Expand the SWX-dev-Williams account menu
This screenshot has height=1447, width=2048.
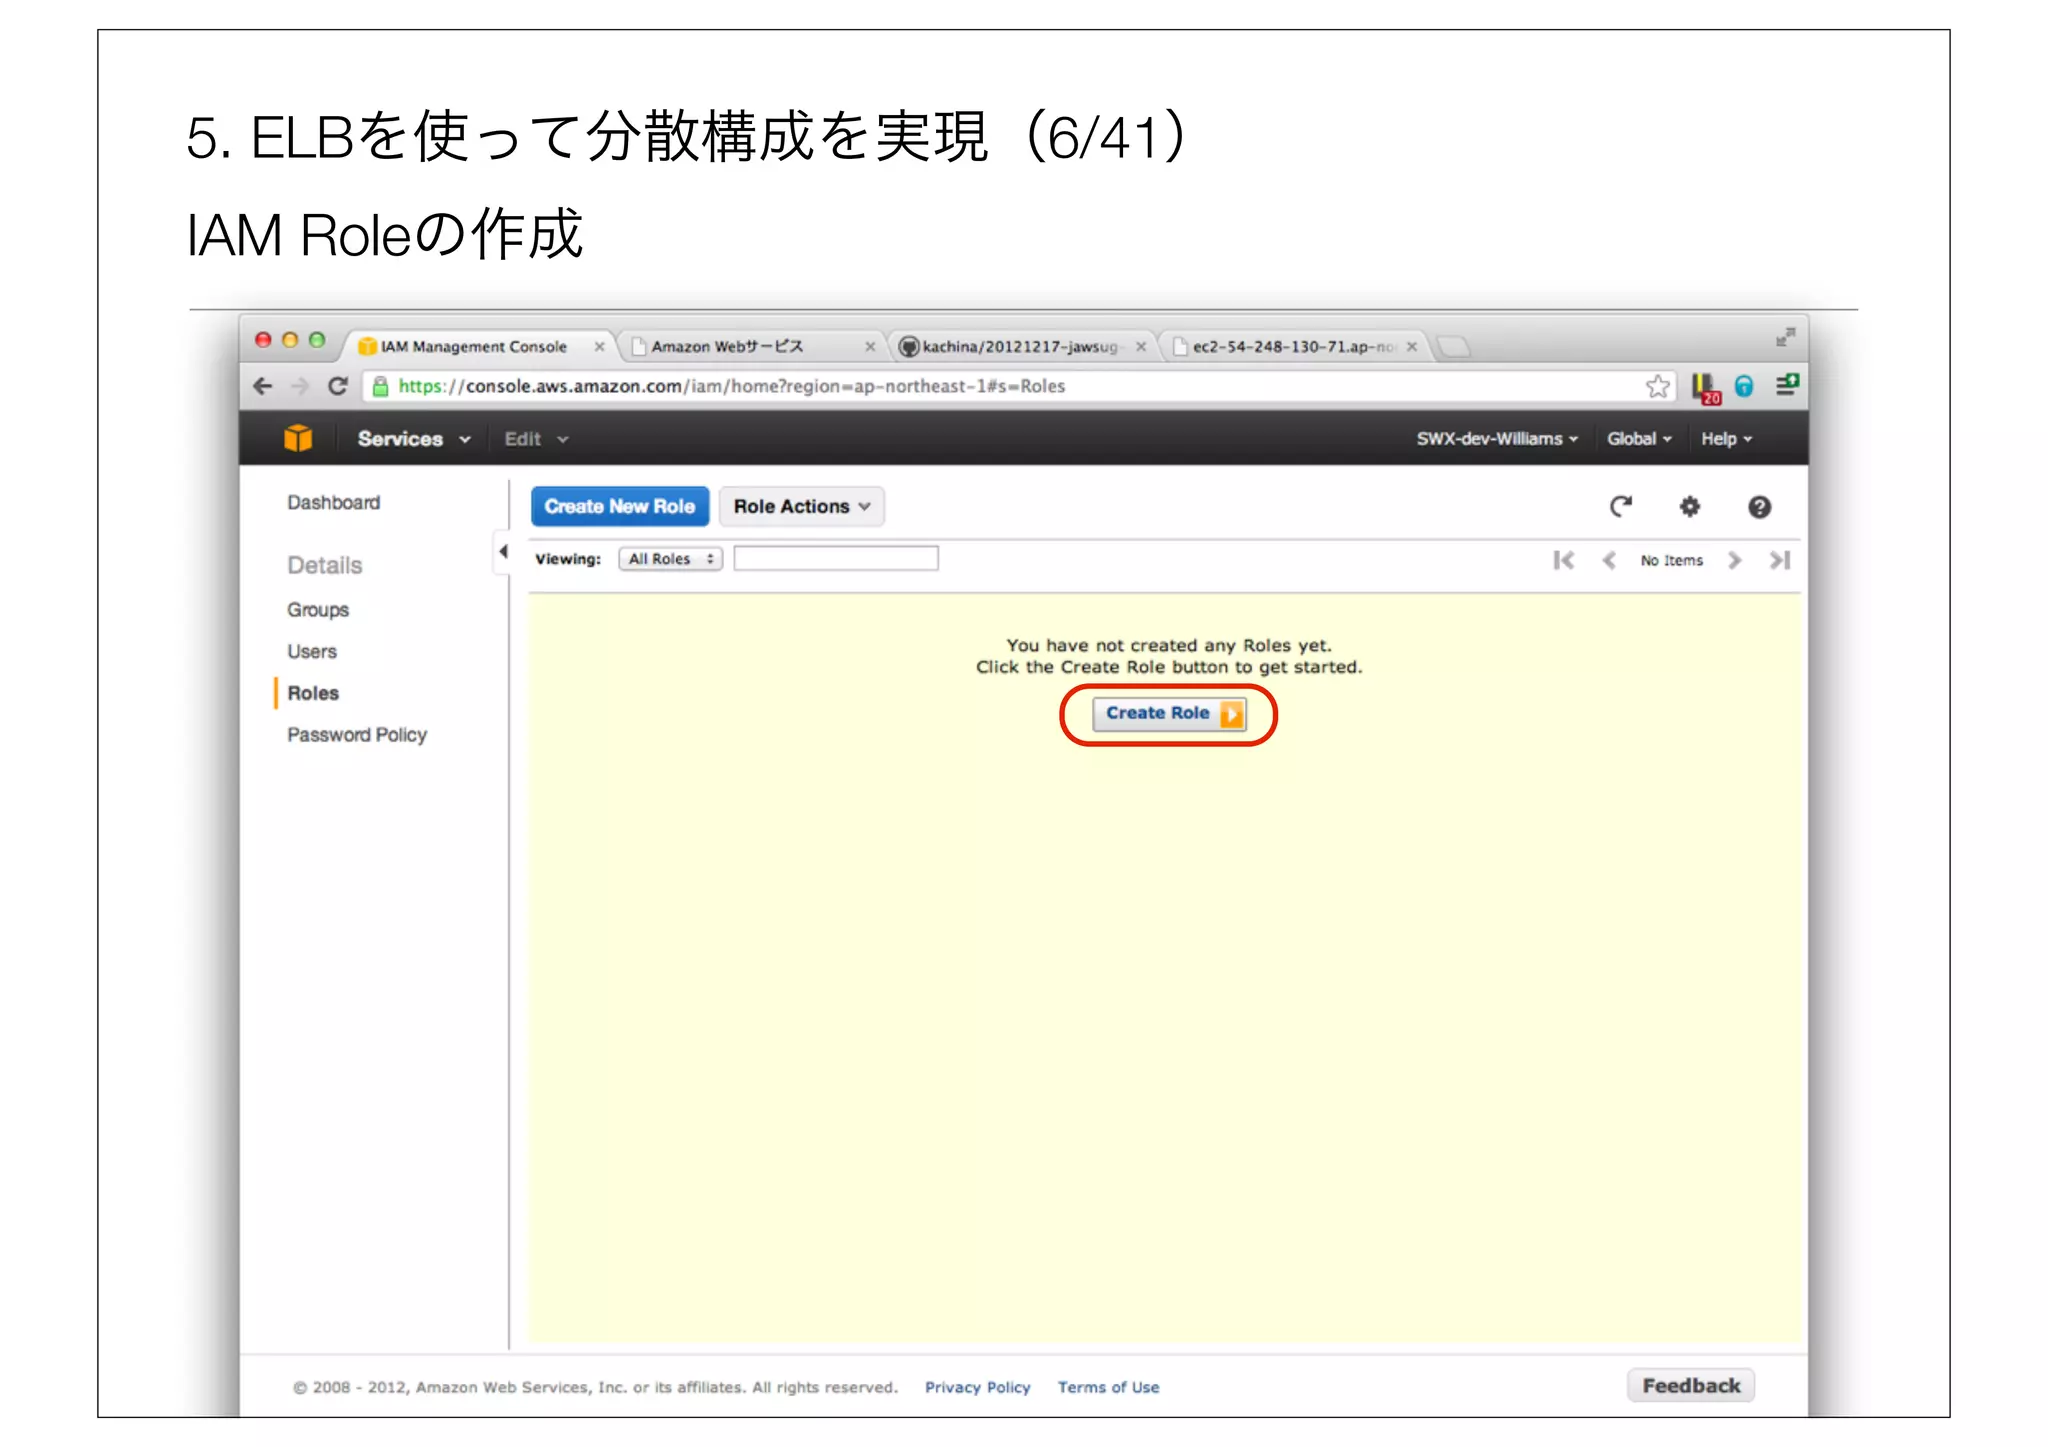(x=1497, y=439)
